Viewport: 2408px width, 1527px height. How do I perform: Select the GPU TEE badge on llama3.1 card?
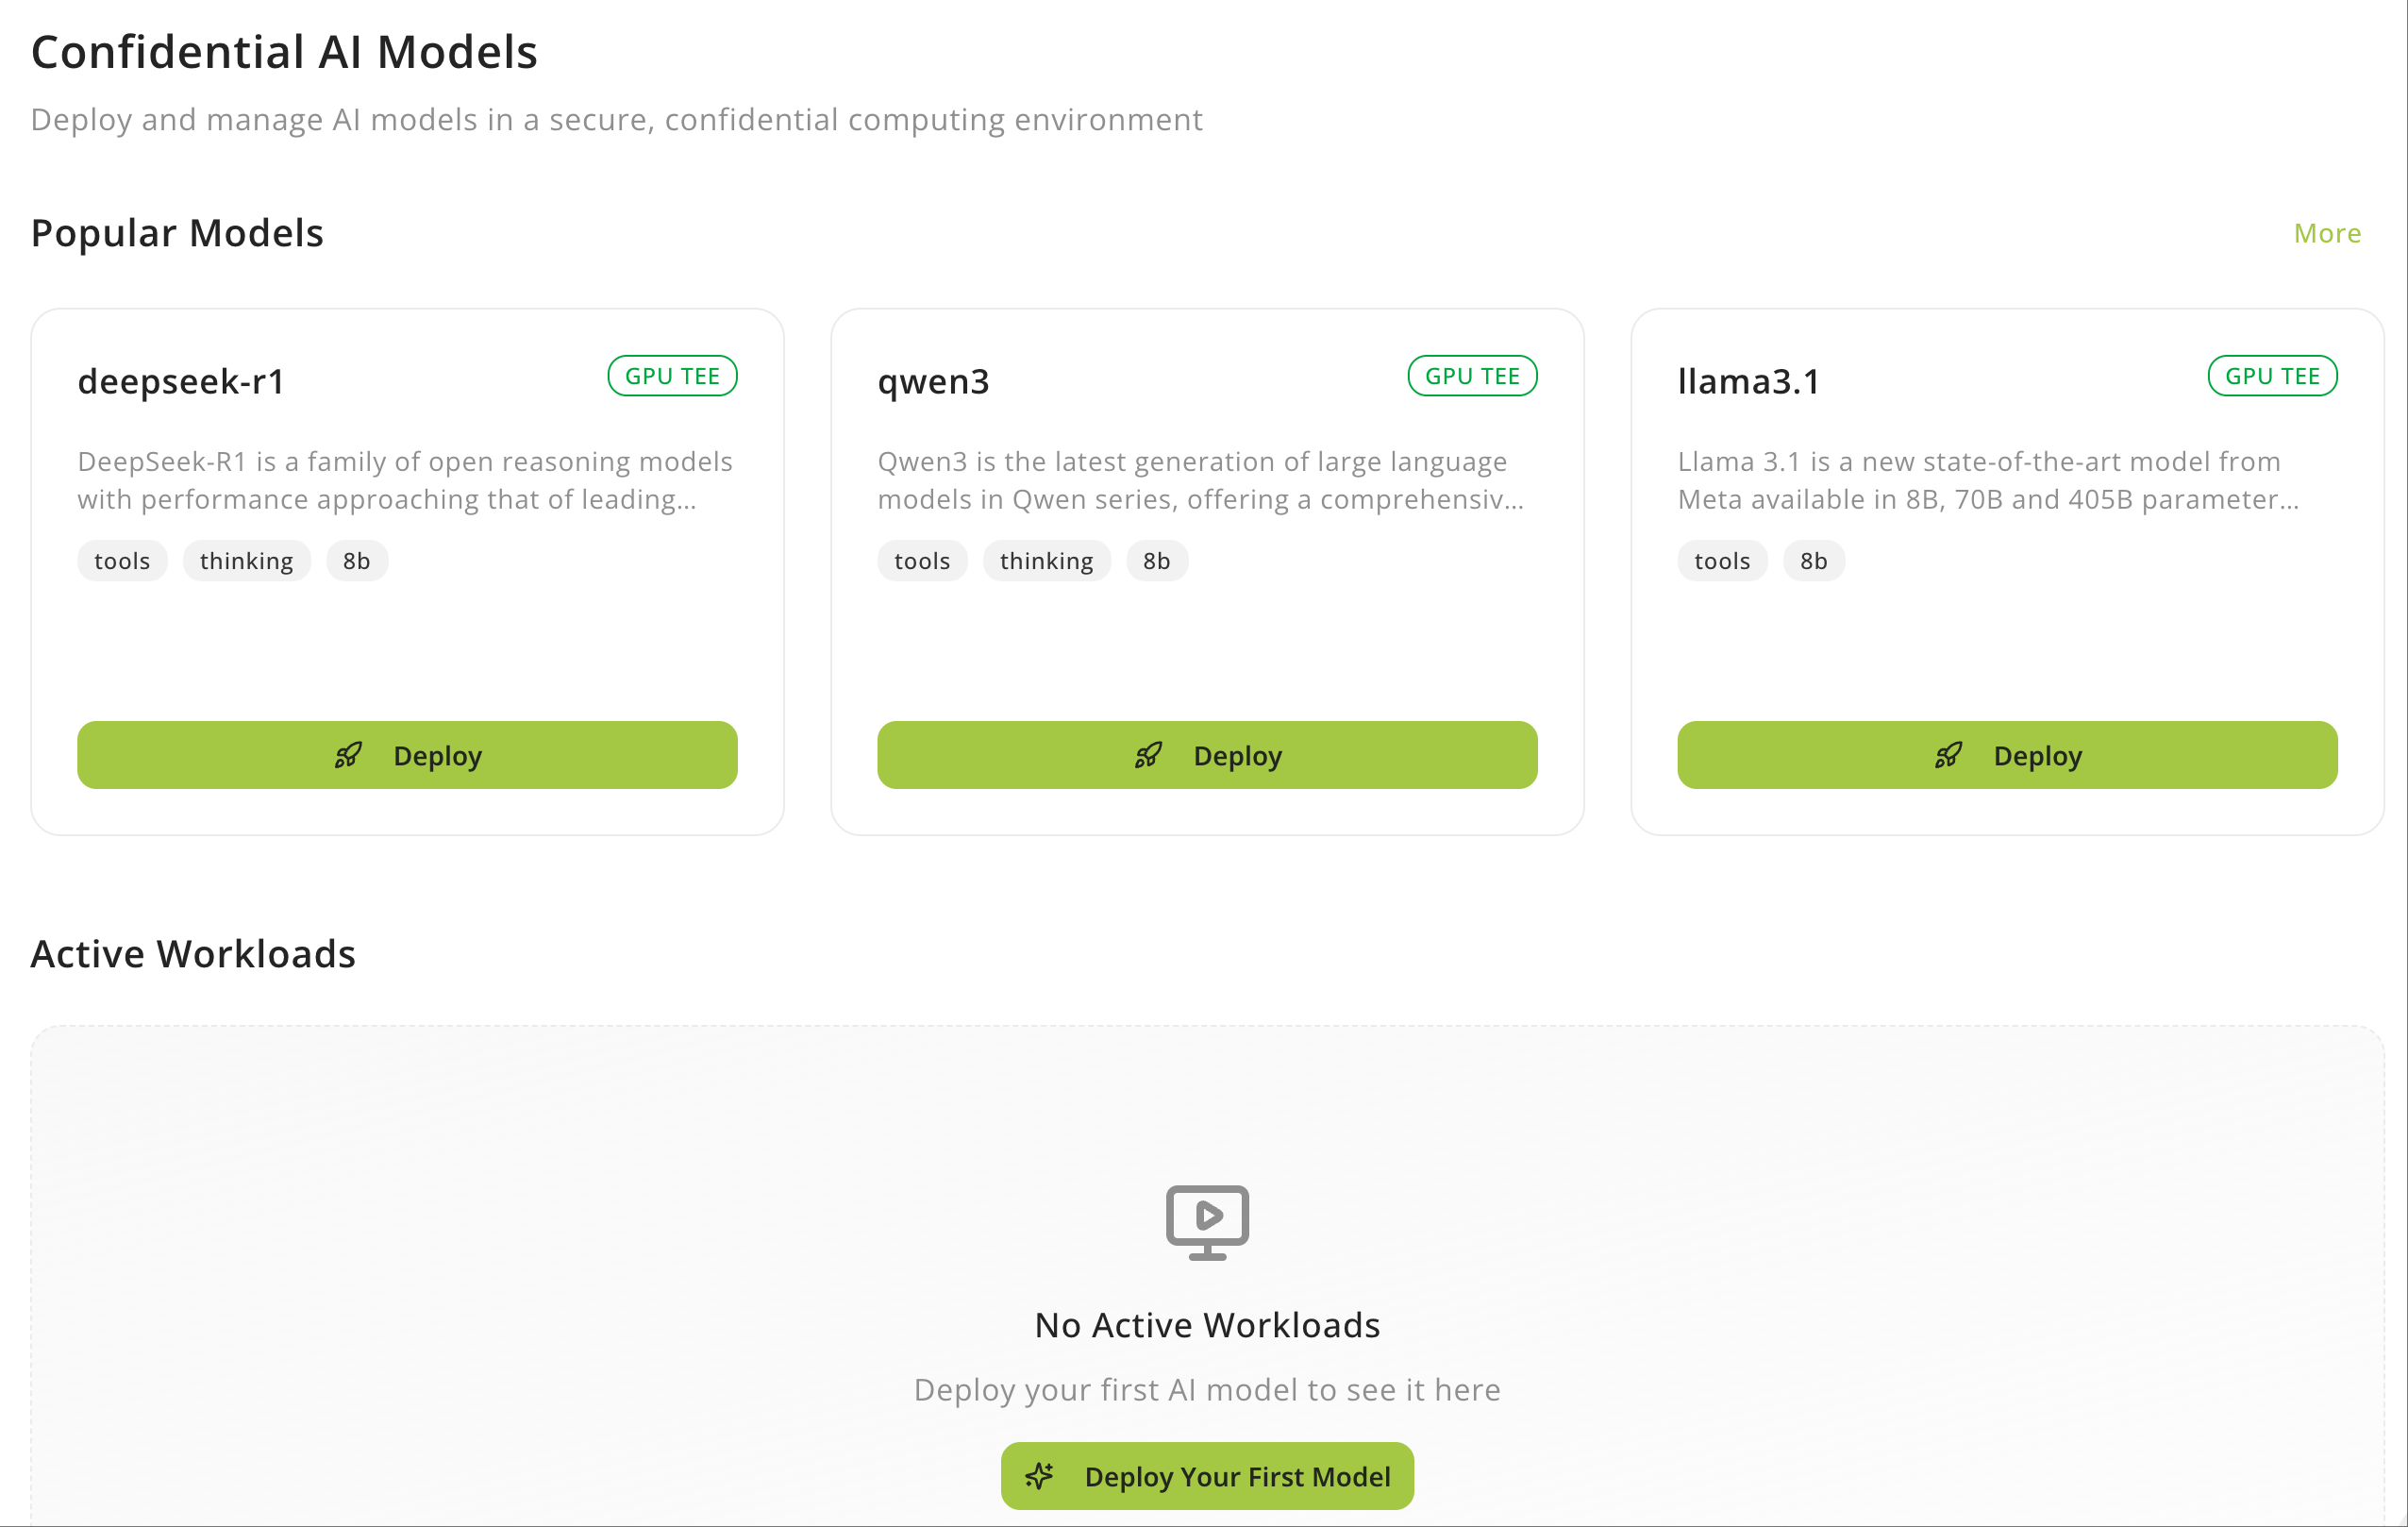(x=2272, y=375)
